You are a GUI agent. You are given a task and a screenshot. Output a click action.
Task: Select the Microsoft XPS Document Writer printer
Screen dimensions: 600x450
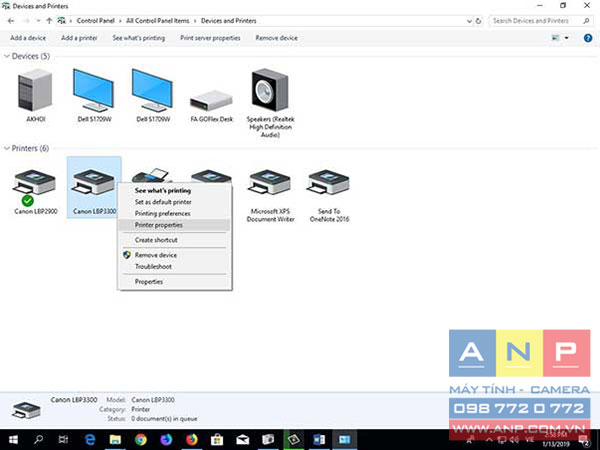270,182
